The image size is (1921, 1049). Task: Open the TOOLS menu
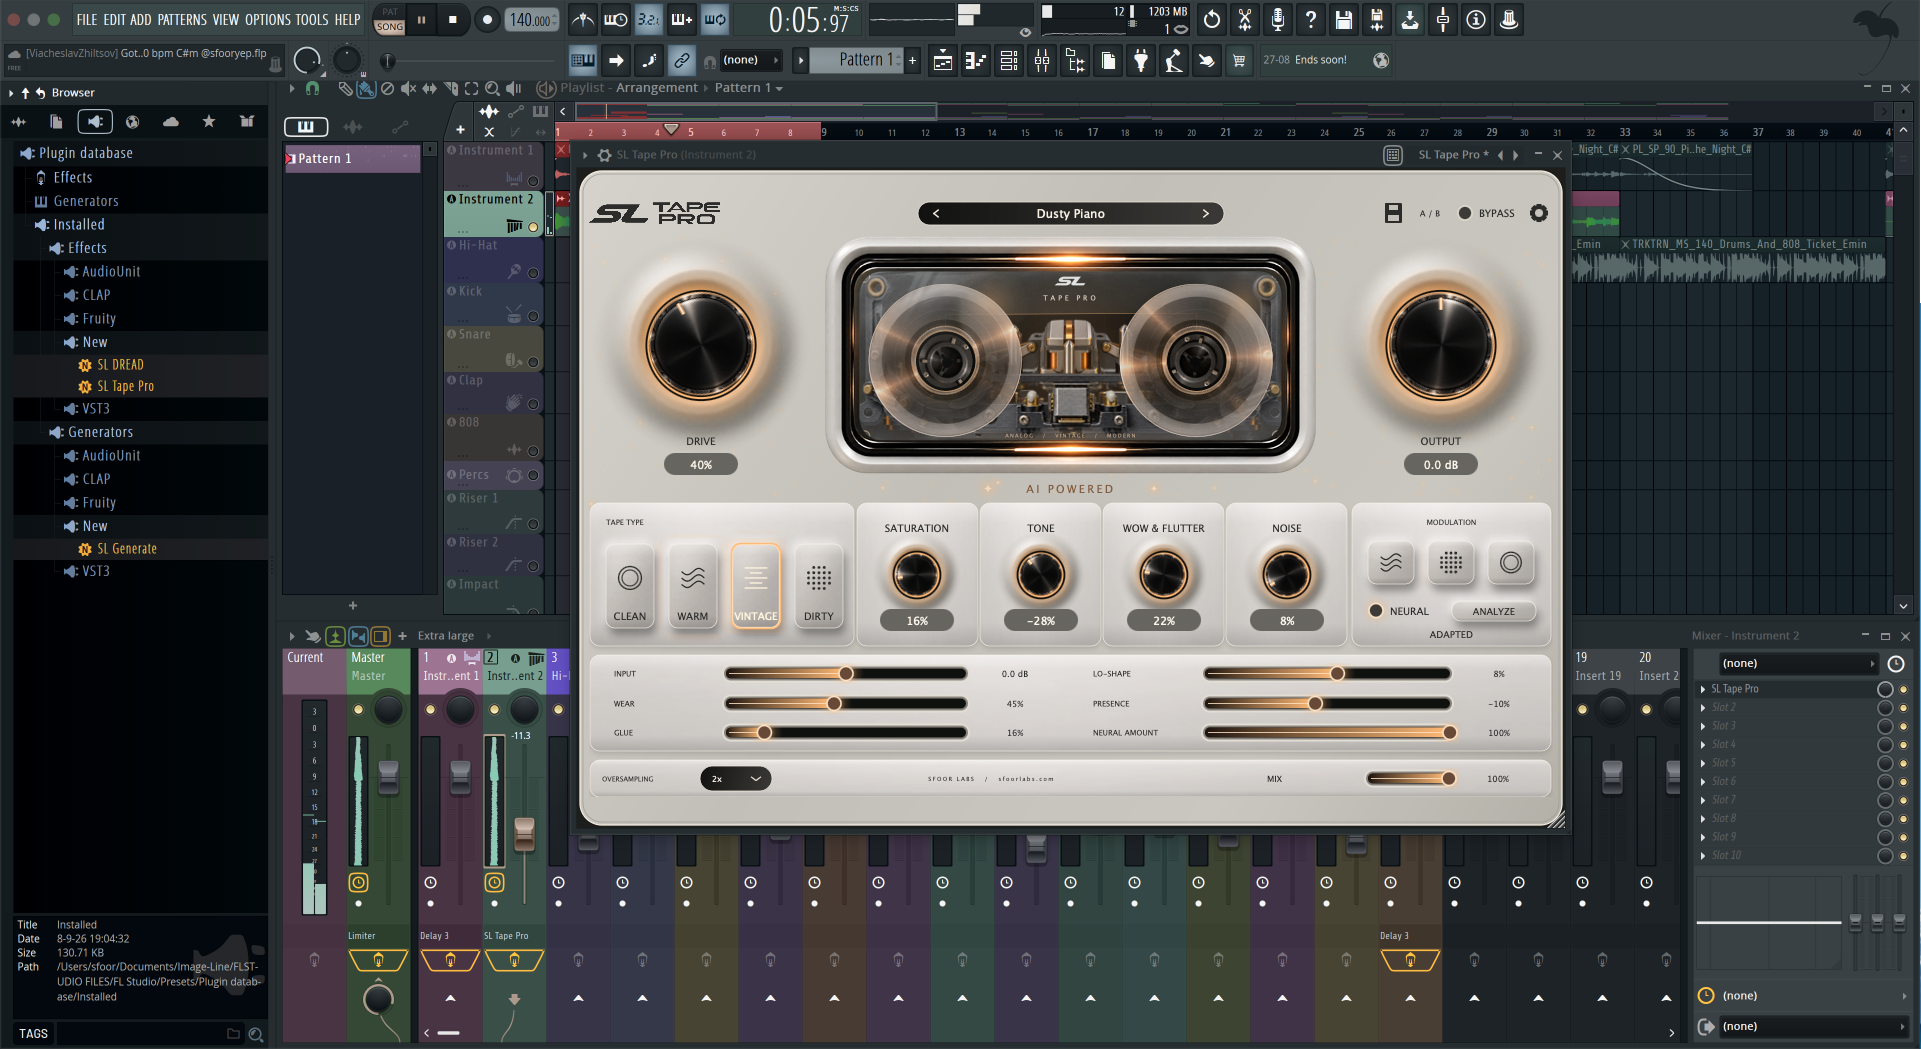(x=312, y=19)
